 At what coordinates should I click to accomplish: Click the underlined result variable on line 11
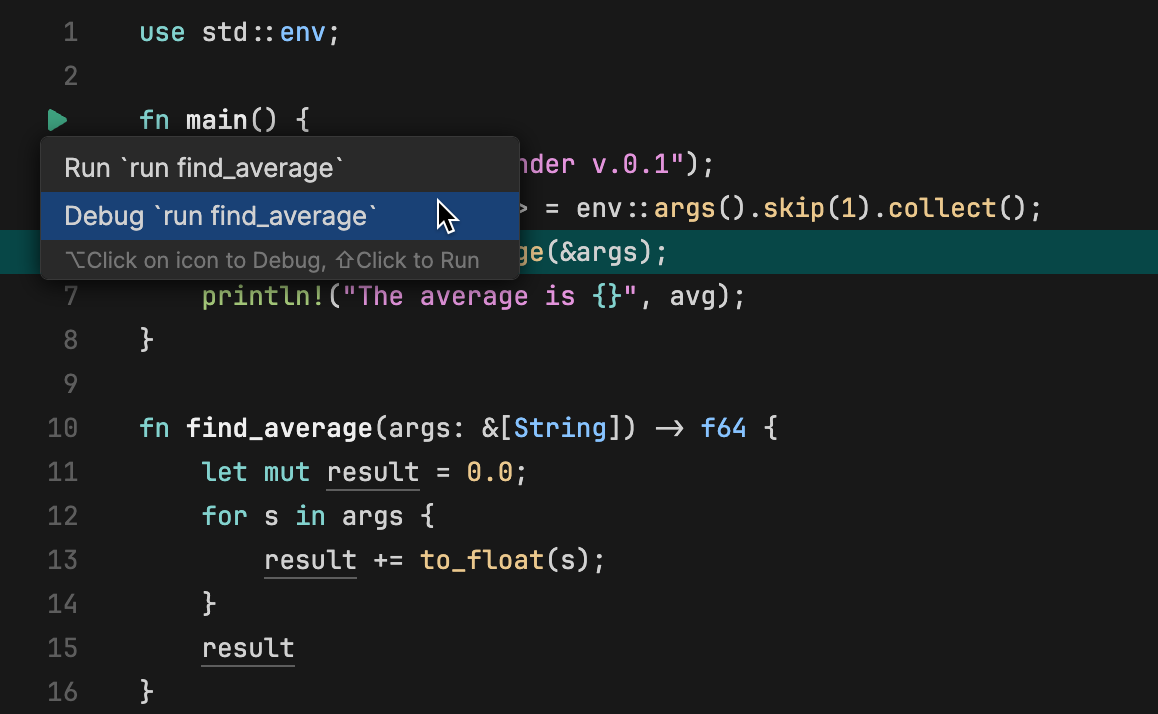coord(372,472)
